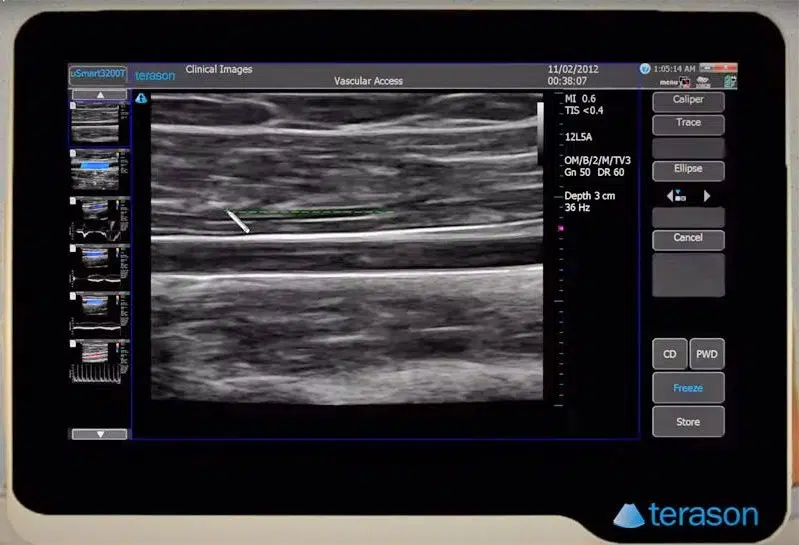Select the Caliper measurement tool

(688, 101)
